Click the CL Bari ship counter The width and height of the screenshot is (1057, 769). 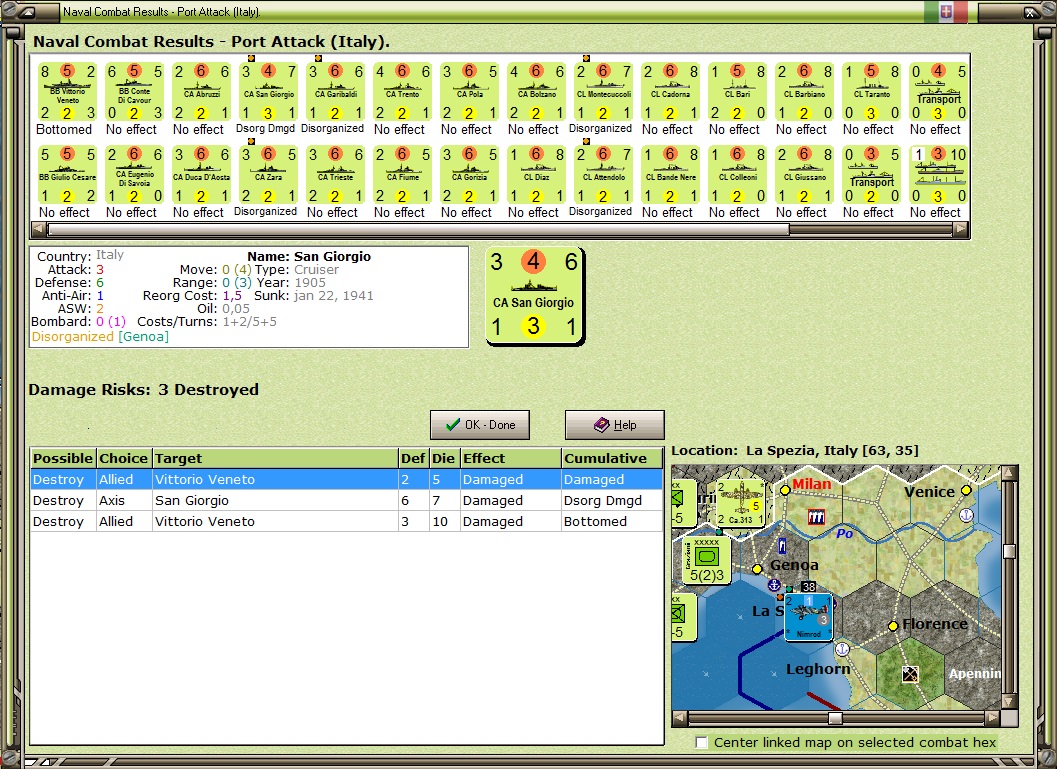tap(737, 92)
